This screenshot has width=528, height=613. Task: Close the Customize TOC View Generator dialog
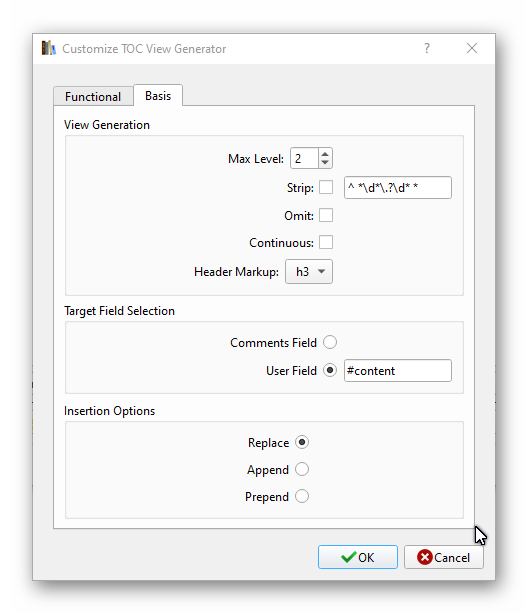tap(472, 48)
